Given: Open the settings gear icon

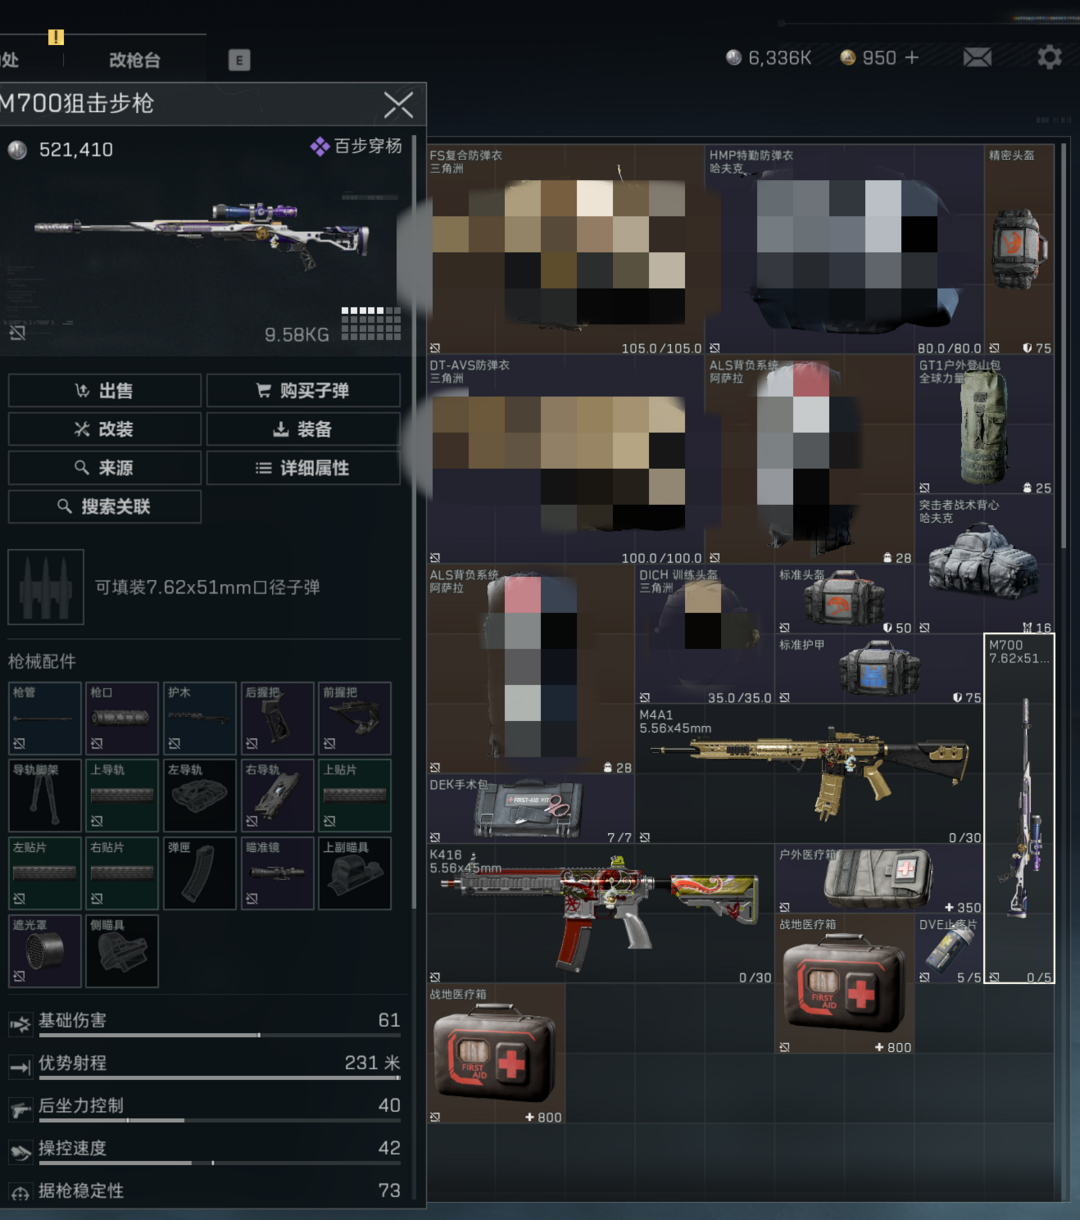Looking at the screenshot, I should [1049, 58].
